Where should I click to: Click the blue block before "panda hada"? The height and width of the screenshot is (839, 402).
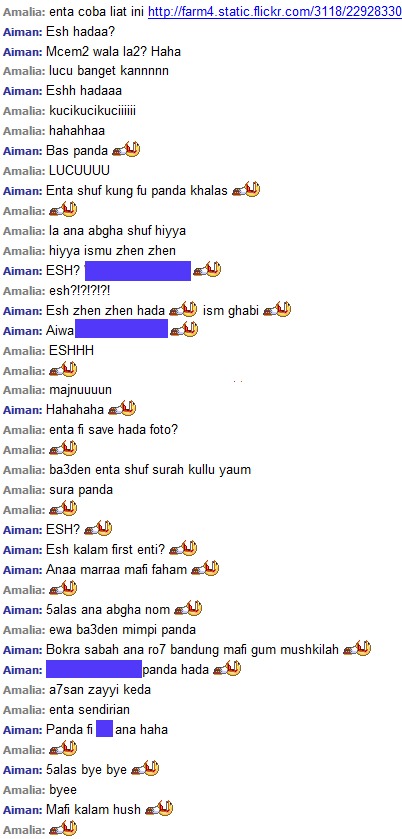94,669
